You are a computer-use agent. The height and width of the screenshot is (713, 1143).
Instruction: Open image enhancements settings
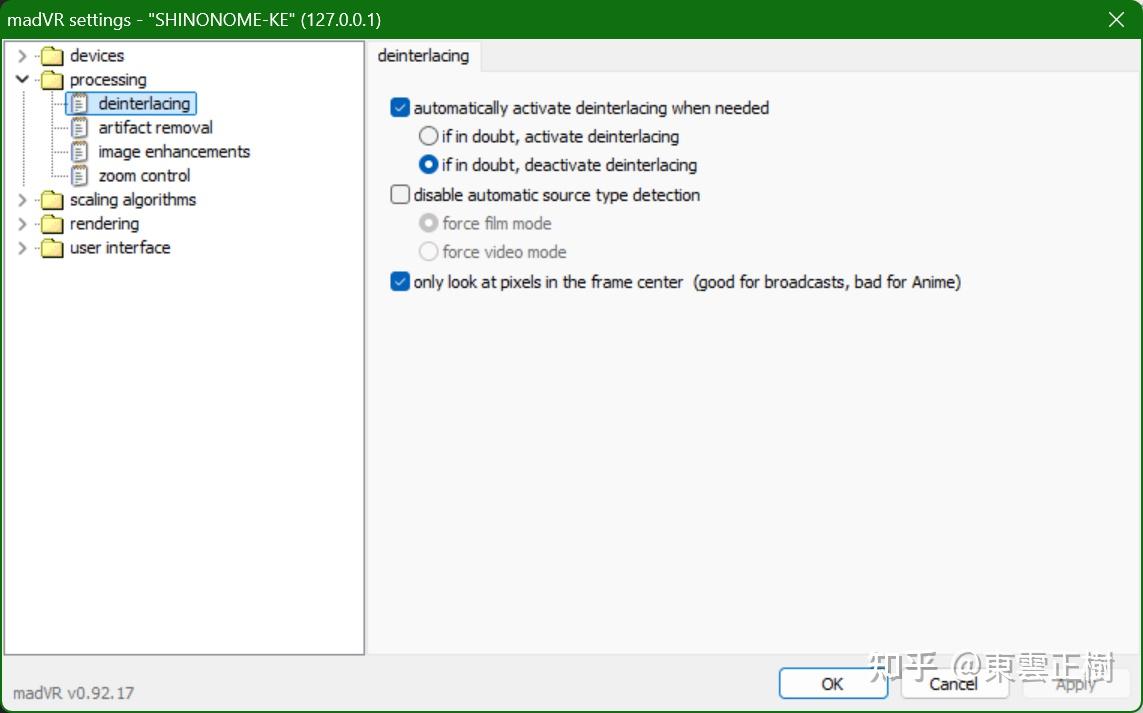point(174,152)
